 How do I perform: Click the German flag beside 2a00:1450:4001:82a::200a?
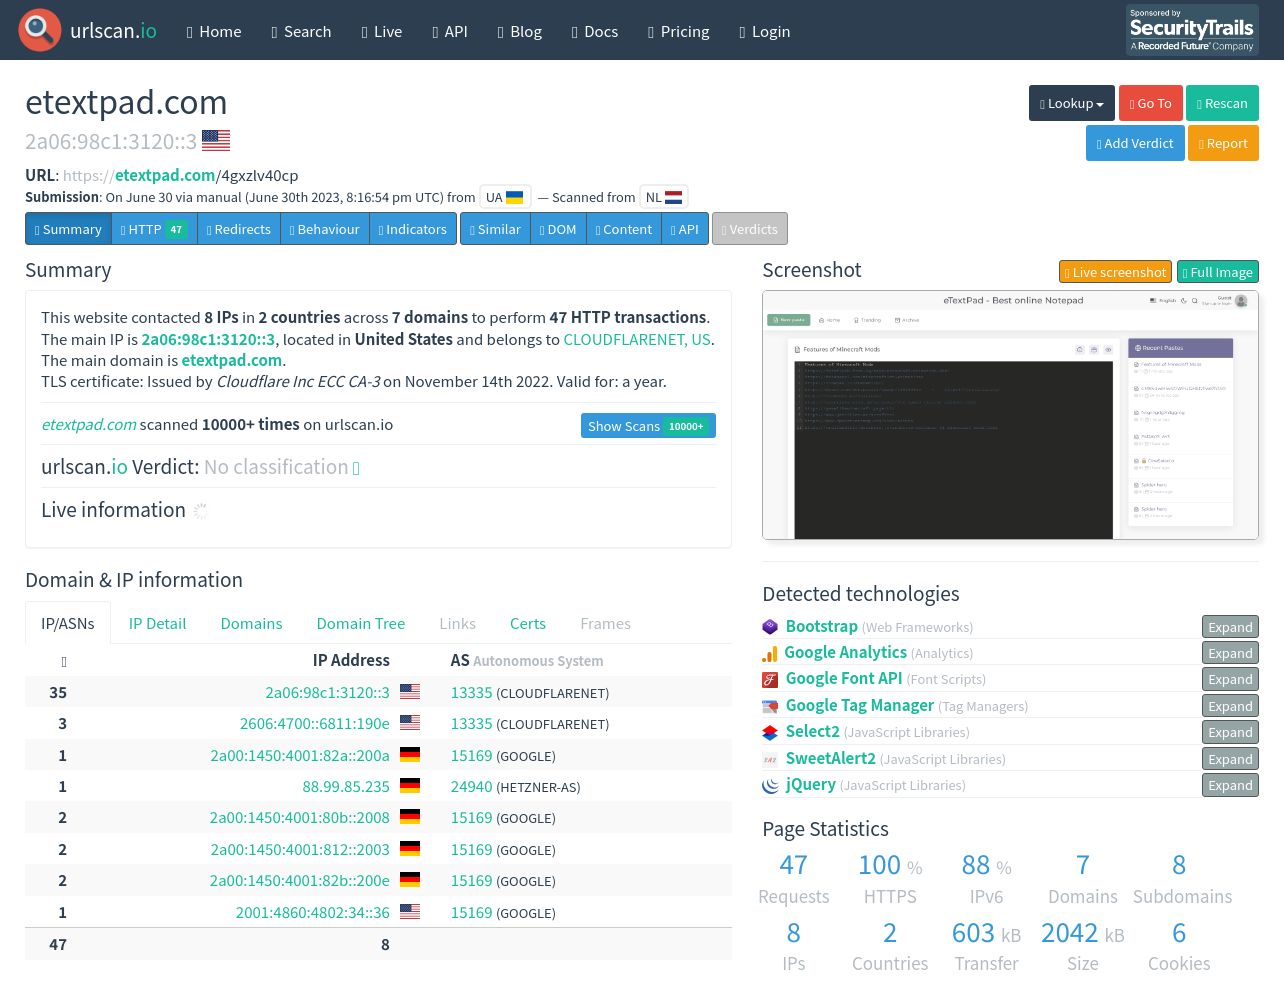point(410,755)
